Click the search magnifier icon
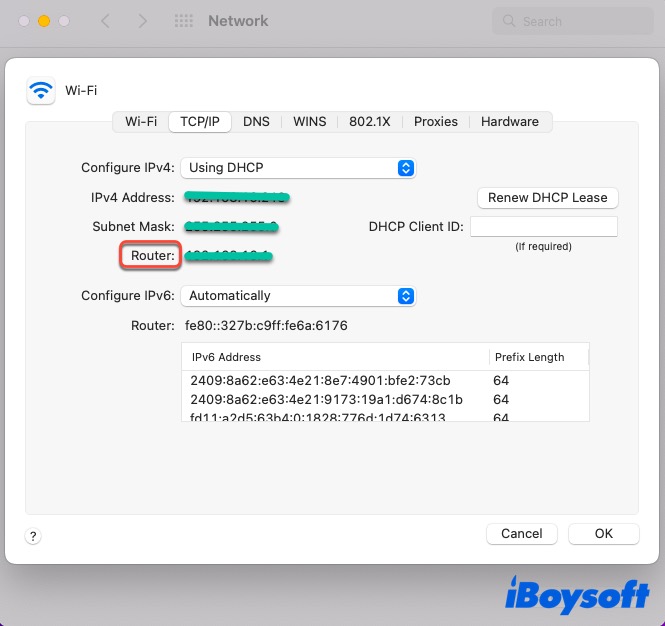The height and width of the screenshot is (626, 665). [x=509, y=21]
